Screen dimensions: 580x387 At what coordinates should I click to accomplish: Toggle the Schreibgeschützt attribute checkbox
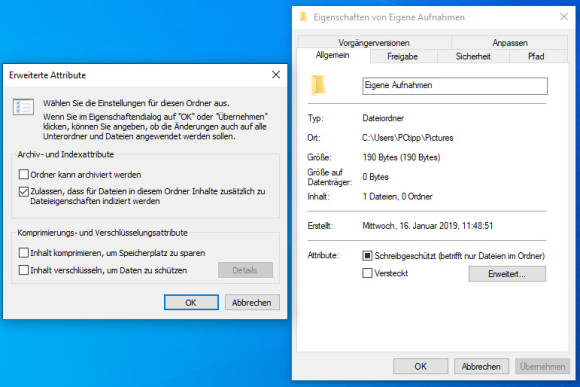pyautogui.click(x=367, y=256)
